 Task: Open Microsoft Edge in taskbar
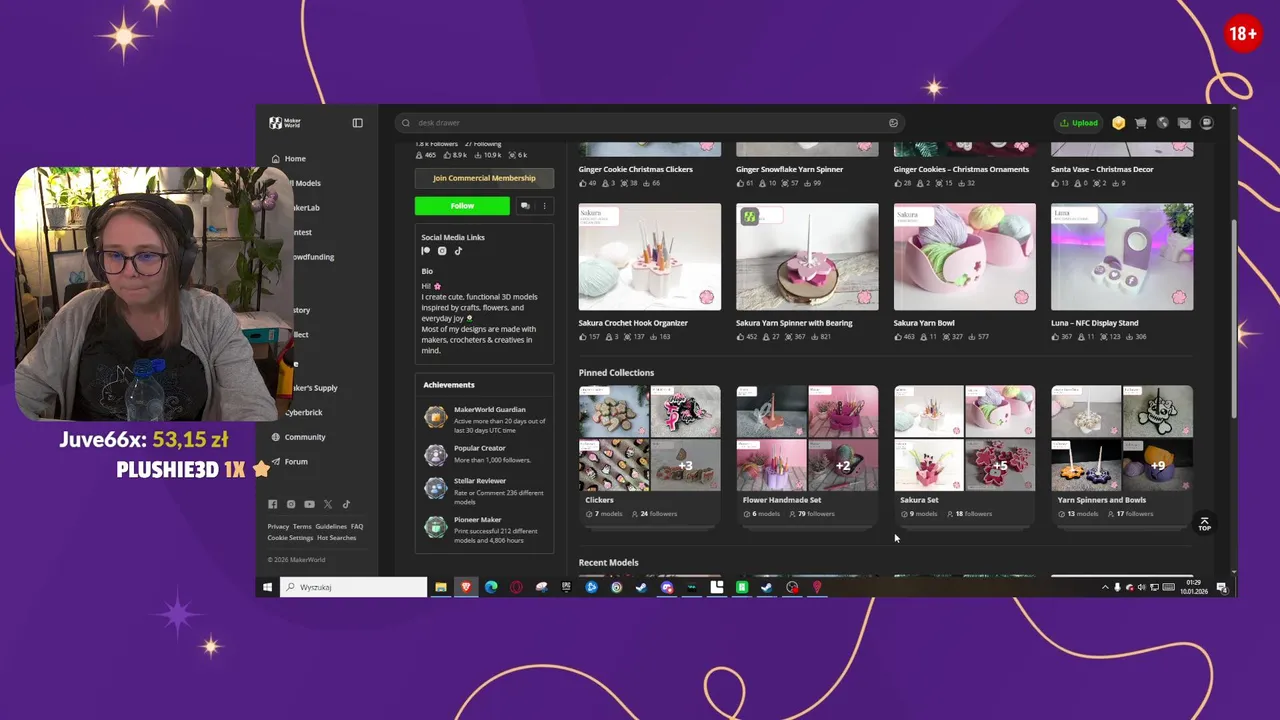coord(491,587)
